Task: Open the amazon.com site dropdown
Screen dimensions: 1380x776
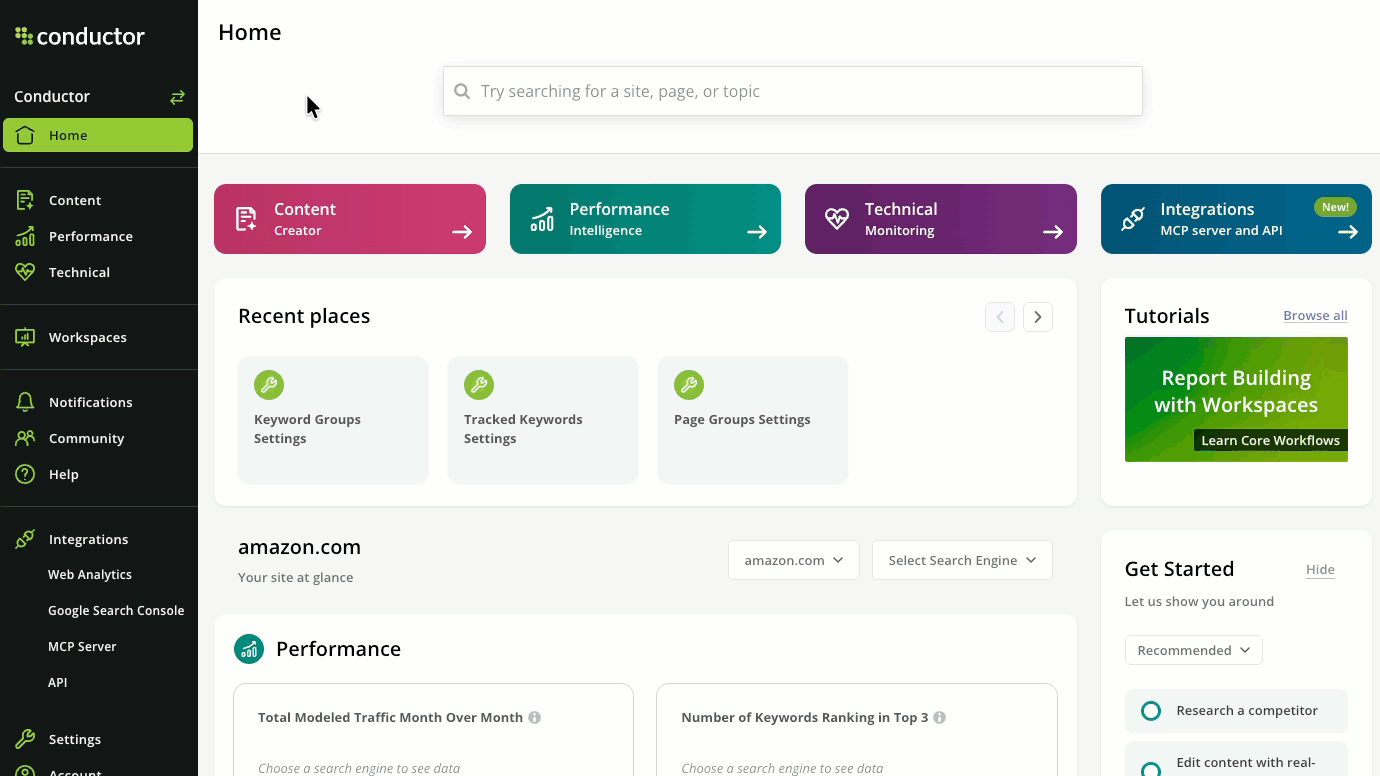Action: point(794,560)
